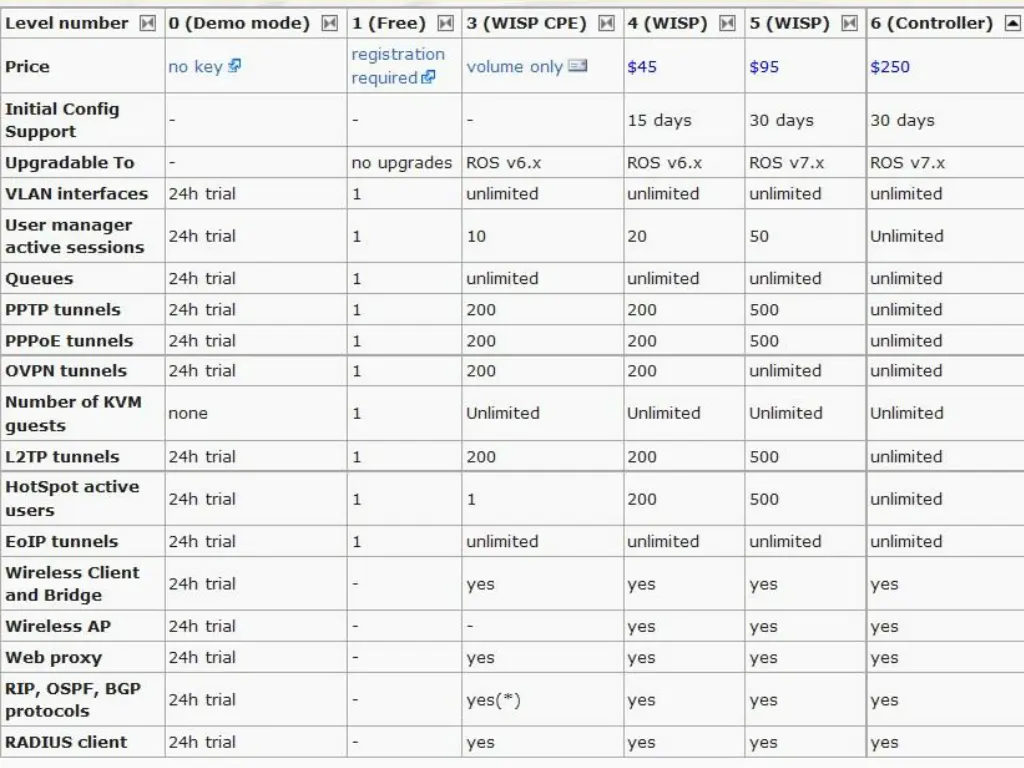Click 'OVPN tunnels' row label
Viewport: 1024px width, 768px height.
(x=66, y=371)
